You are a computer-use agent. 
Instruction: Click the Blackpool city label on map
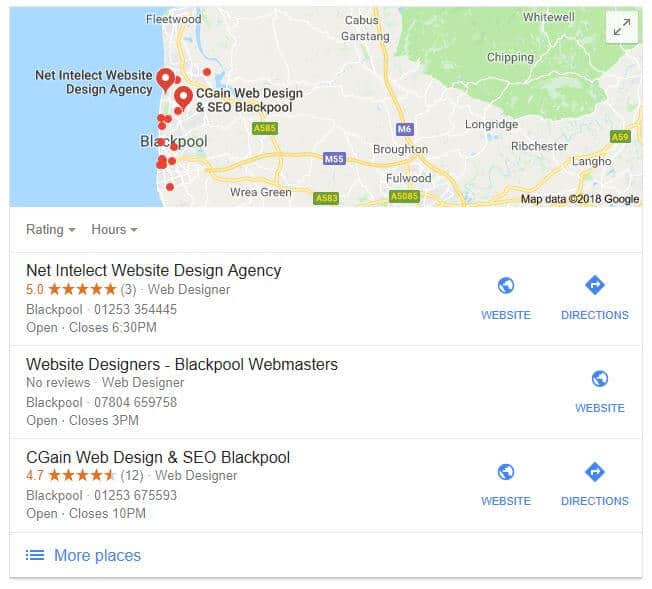[x=173, y=141]
